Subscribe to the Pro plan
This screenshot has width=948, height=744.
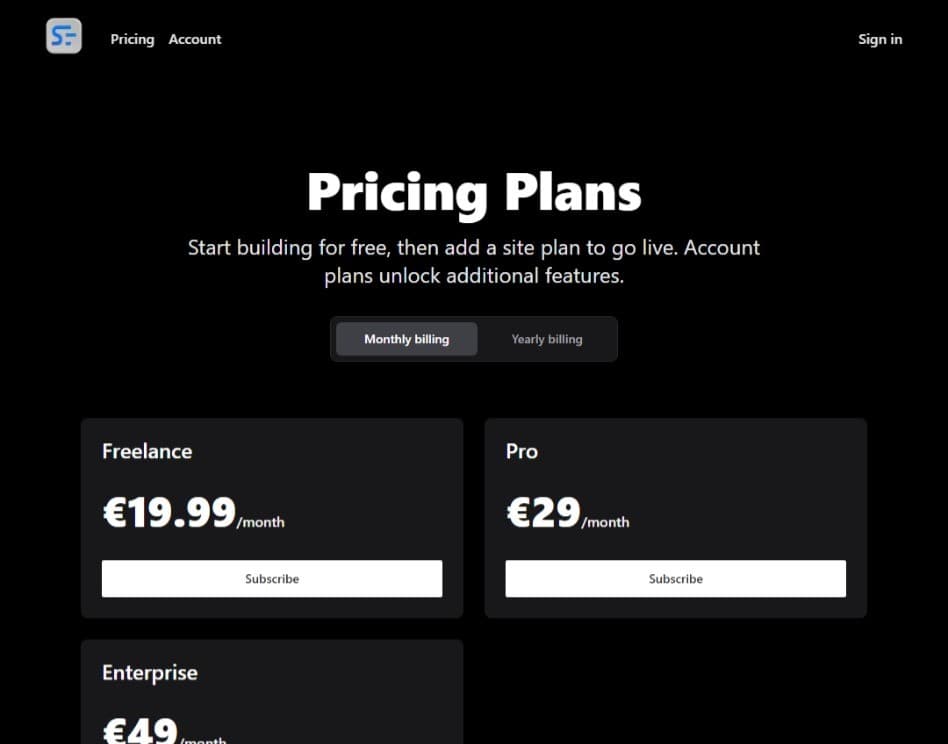click(x=675, y=578)
